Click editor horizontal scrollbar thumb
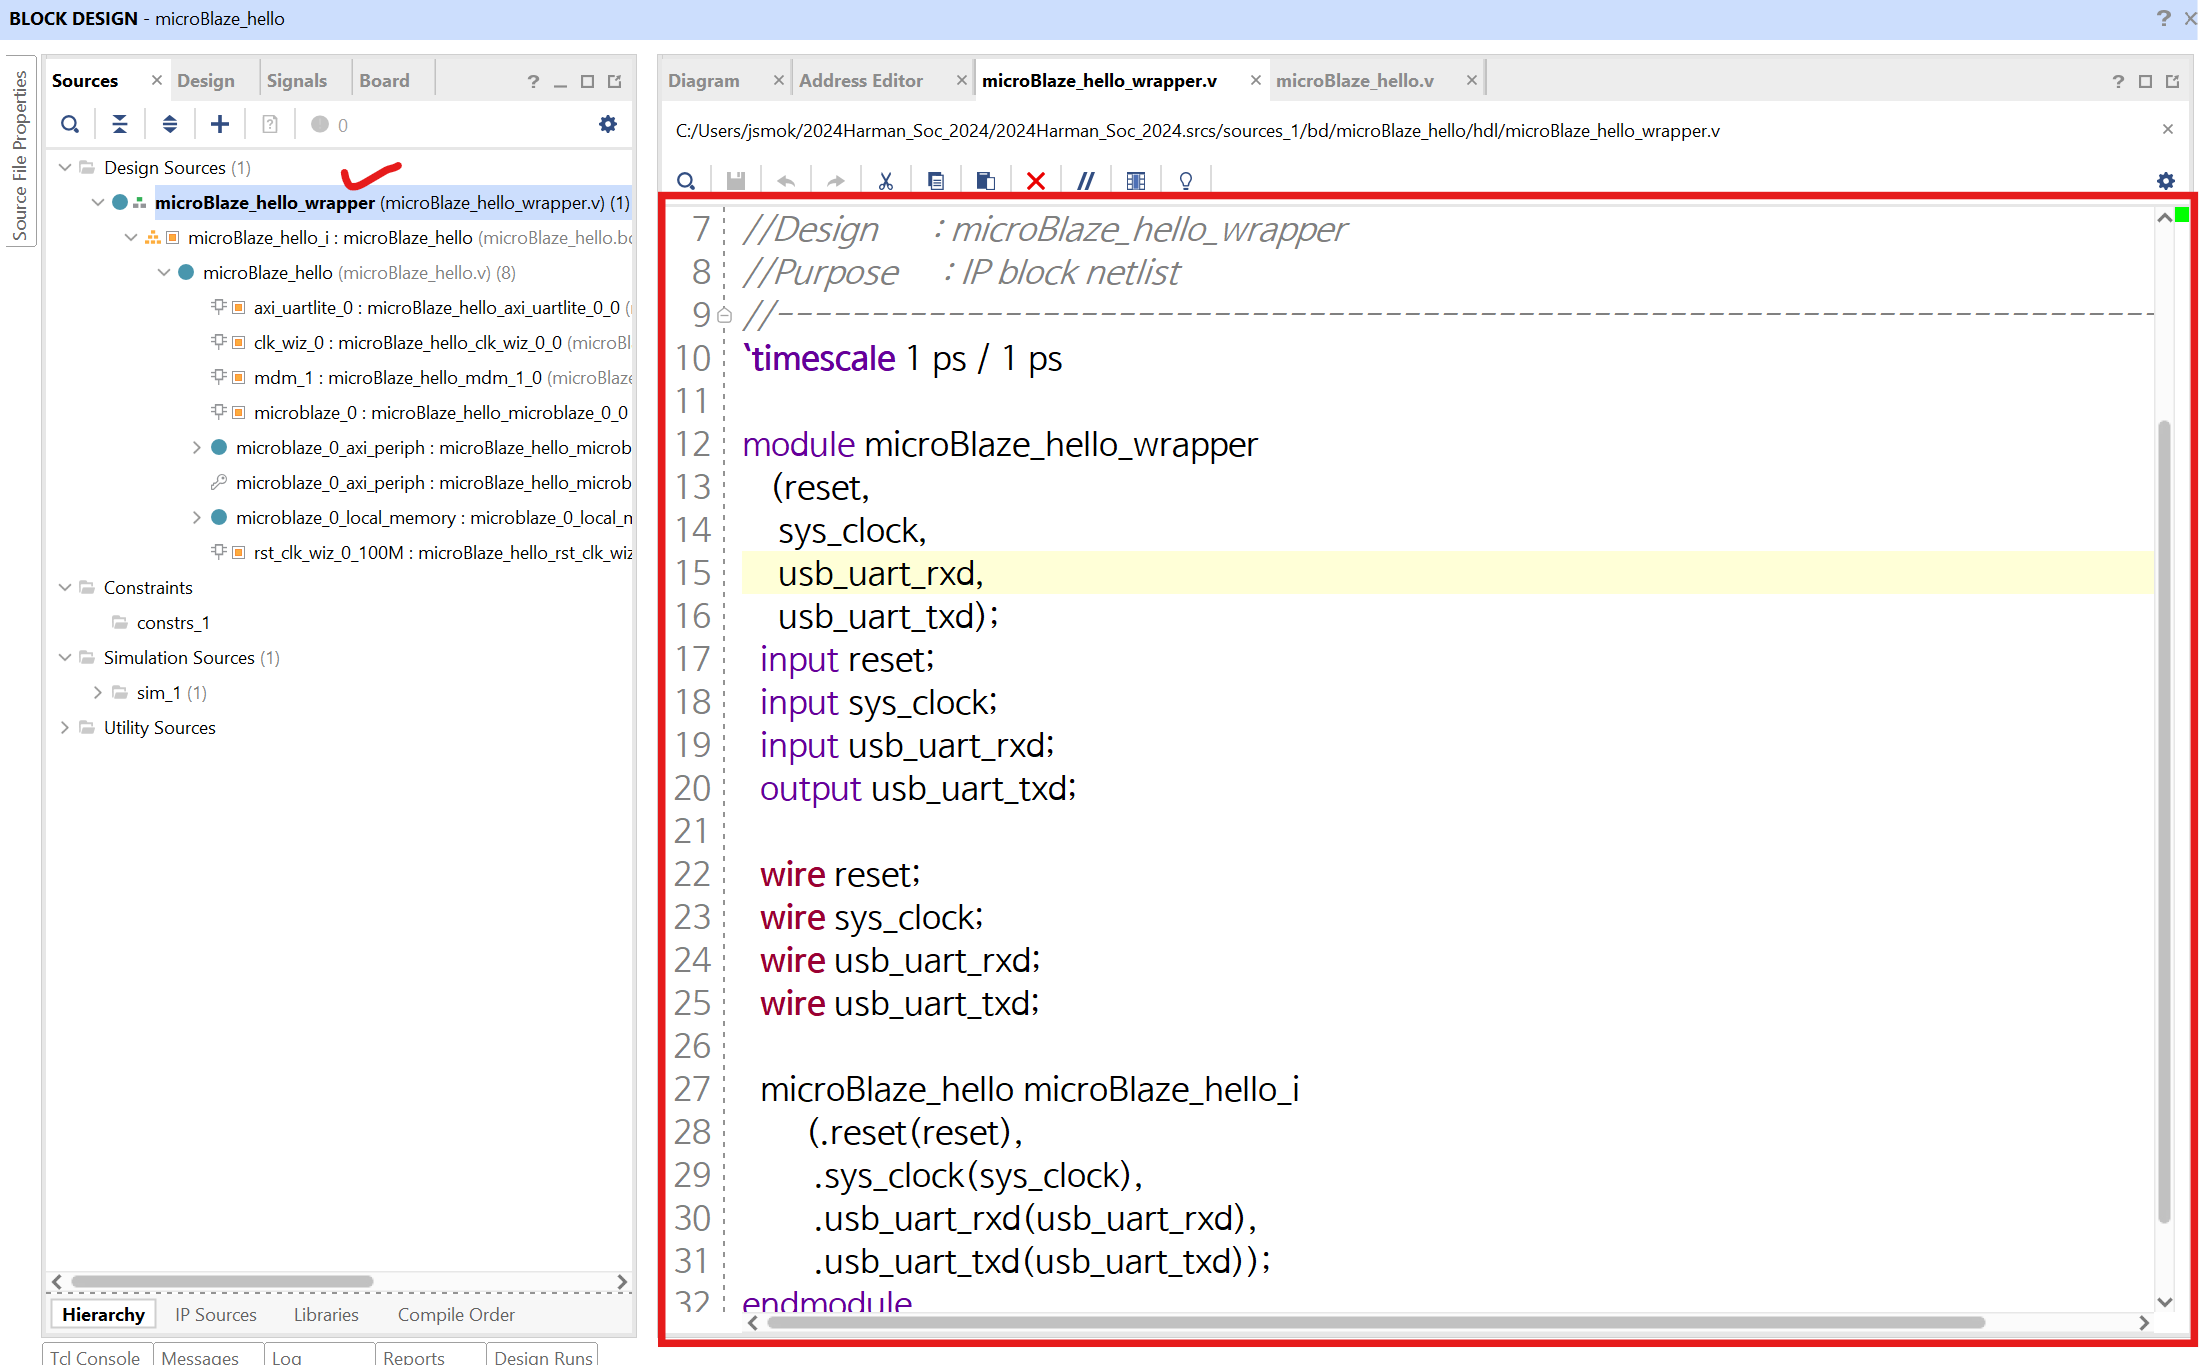Image resolution: width=2199 pixels, height=1365 pixels. [x=1375, y=1322]
